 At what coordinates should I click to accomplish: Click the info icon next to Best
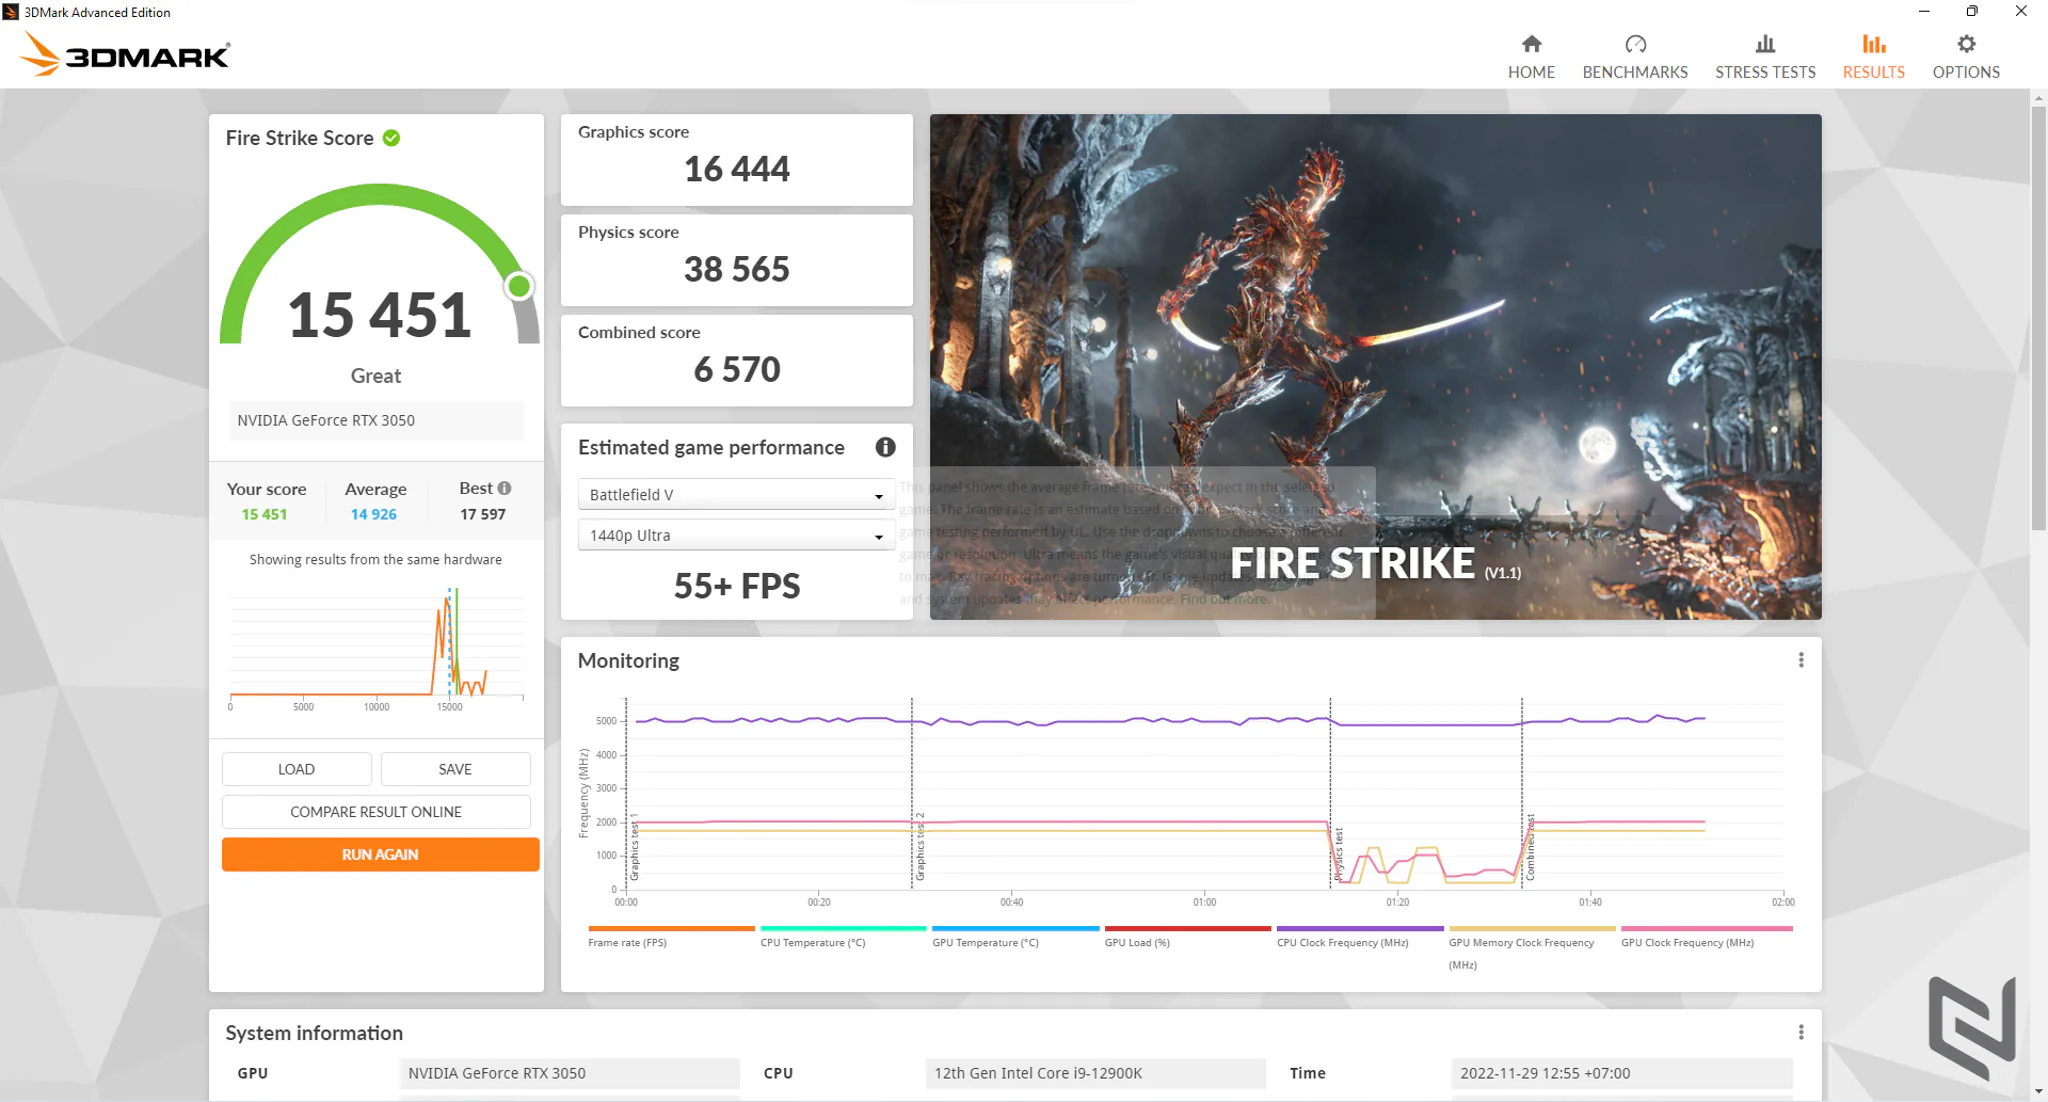[x=504, y=488]
